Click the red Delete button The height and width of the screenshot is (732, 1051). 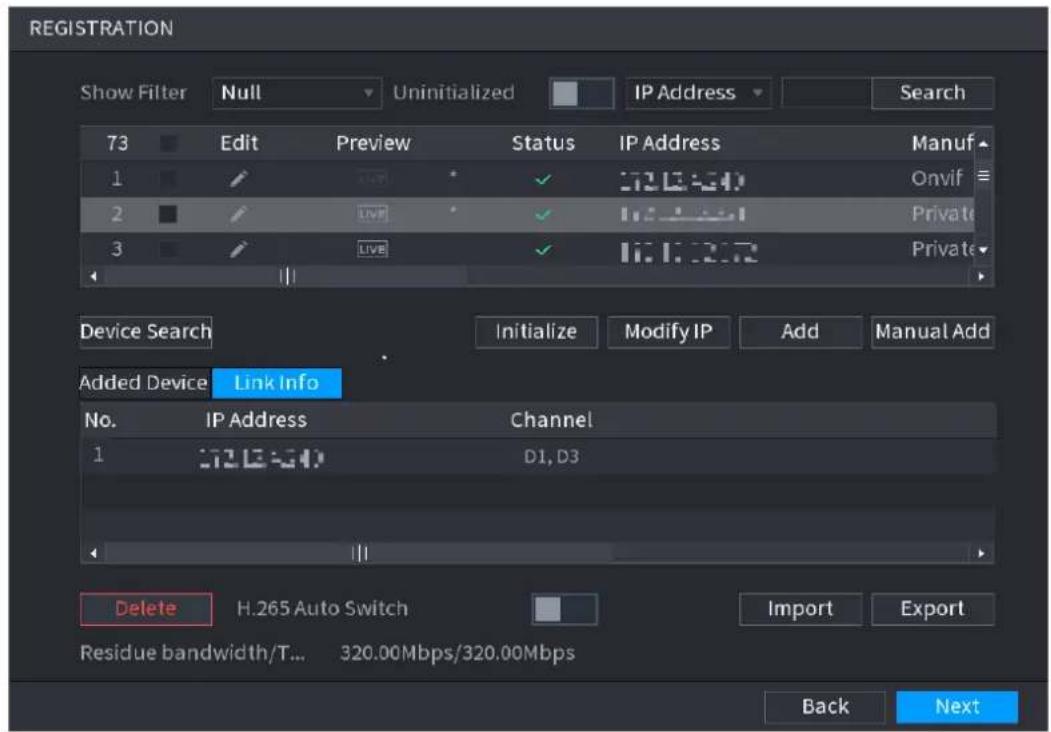click(145, 609)
